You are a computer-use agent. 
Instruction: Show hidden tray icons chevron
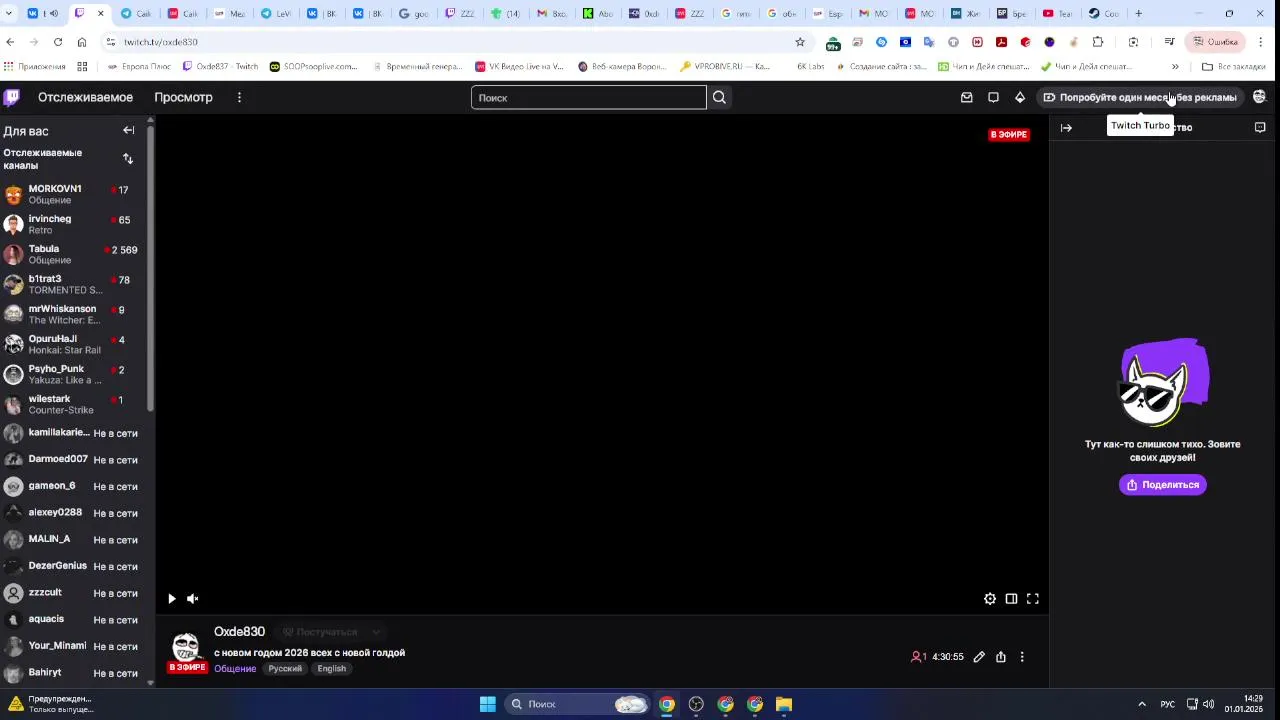click(1142, 704)
